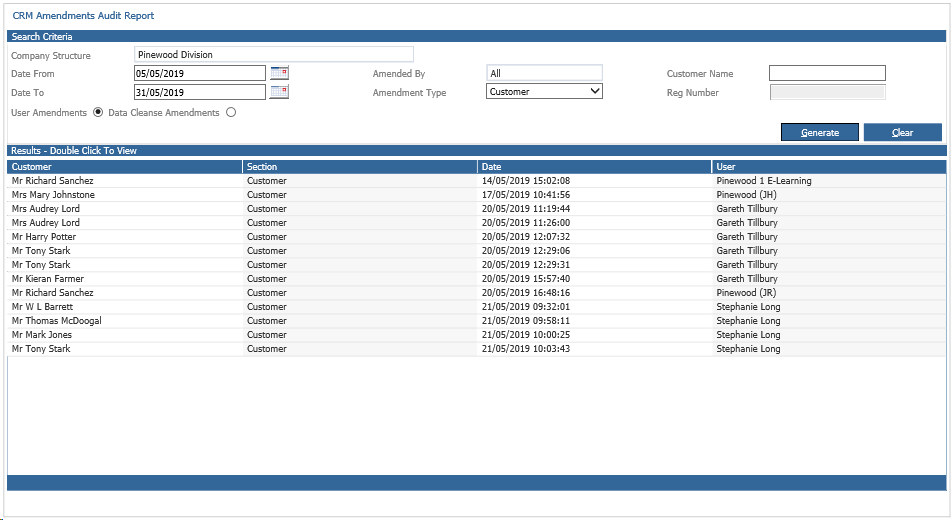
Task: Open the Date From calendar picker
Action: coord(279,73)
